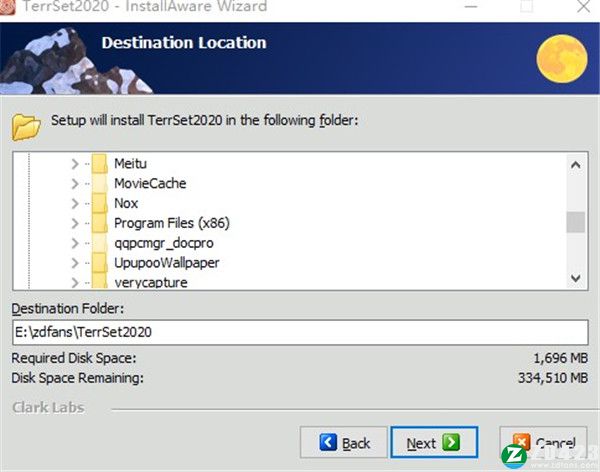
Task: Click the Nox folder icon
Action: 100,203
